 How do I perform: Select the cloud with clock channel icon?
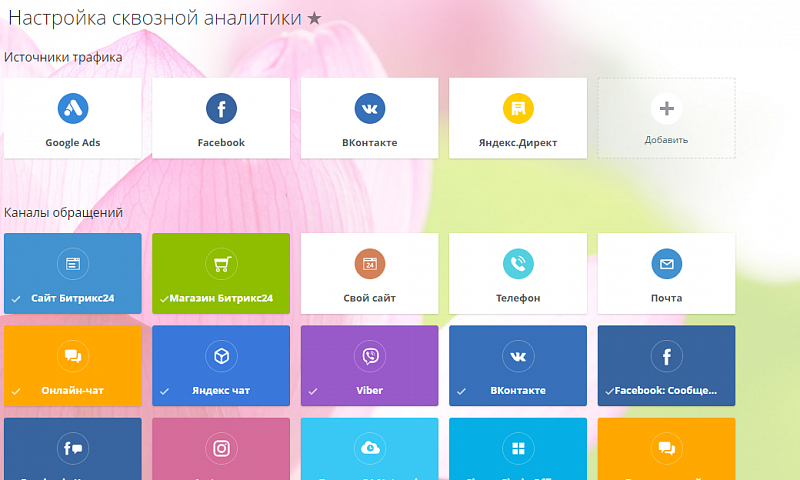370,448
